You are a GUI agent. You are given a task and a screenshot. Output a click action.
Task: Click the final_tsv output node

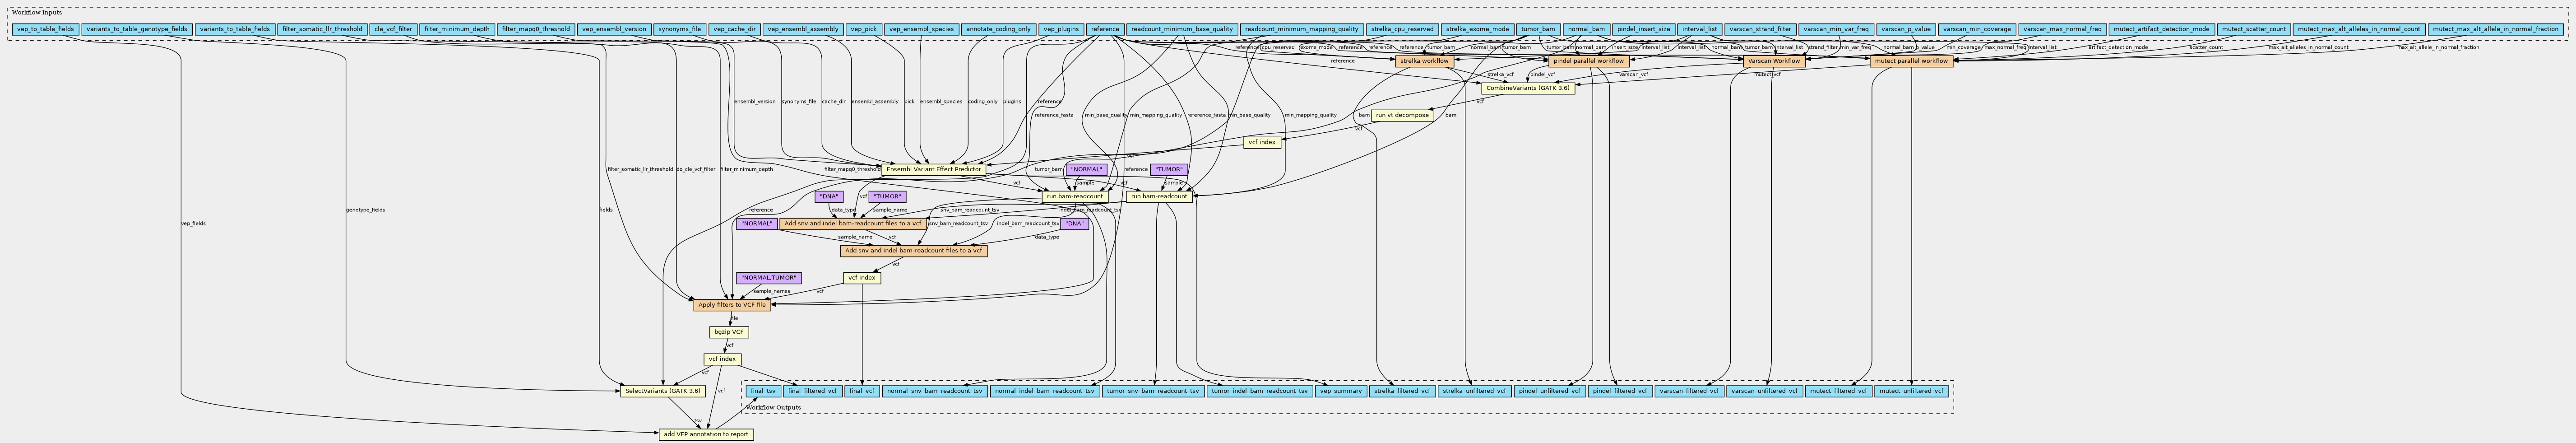pos(764,391)
